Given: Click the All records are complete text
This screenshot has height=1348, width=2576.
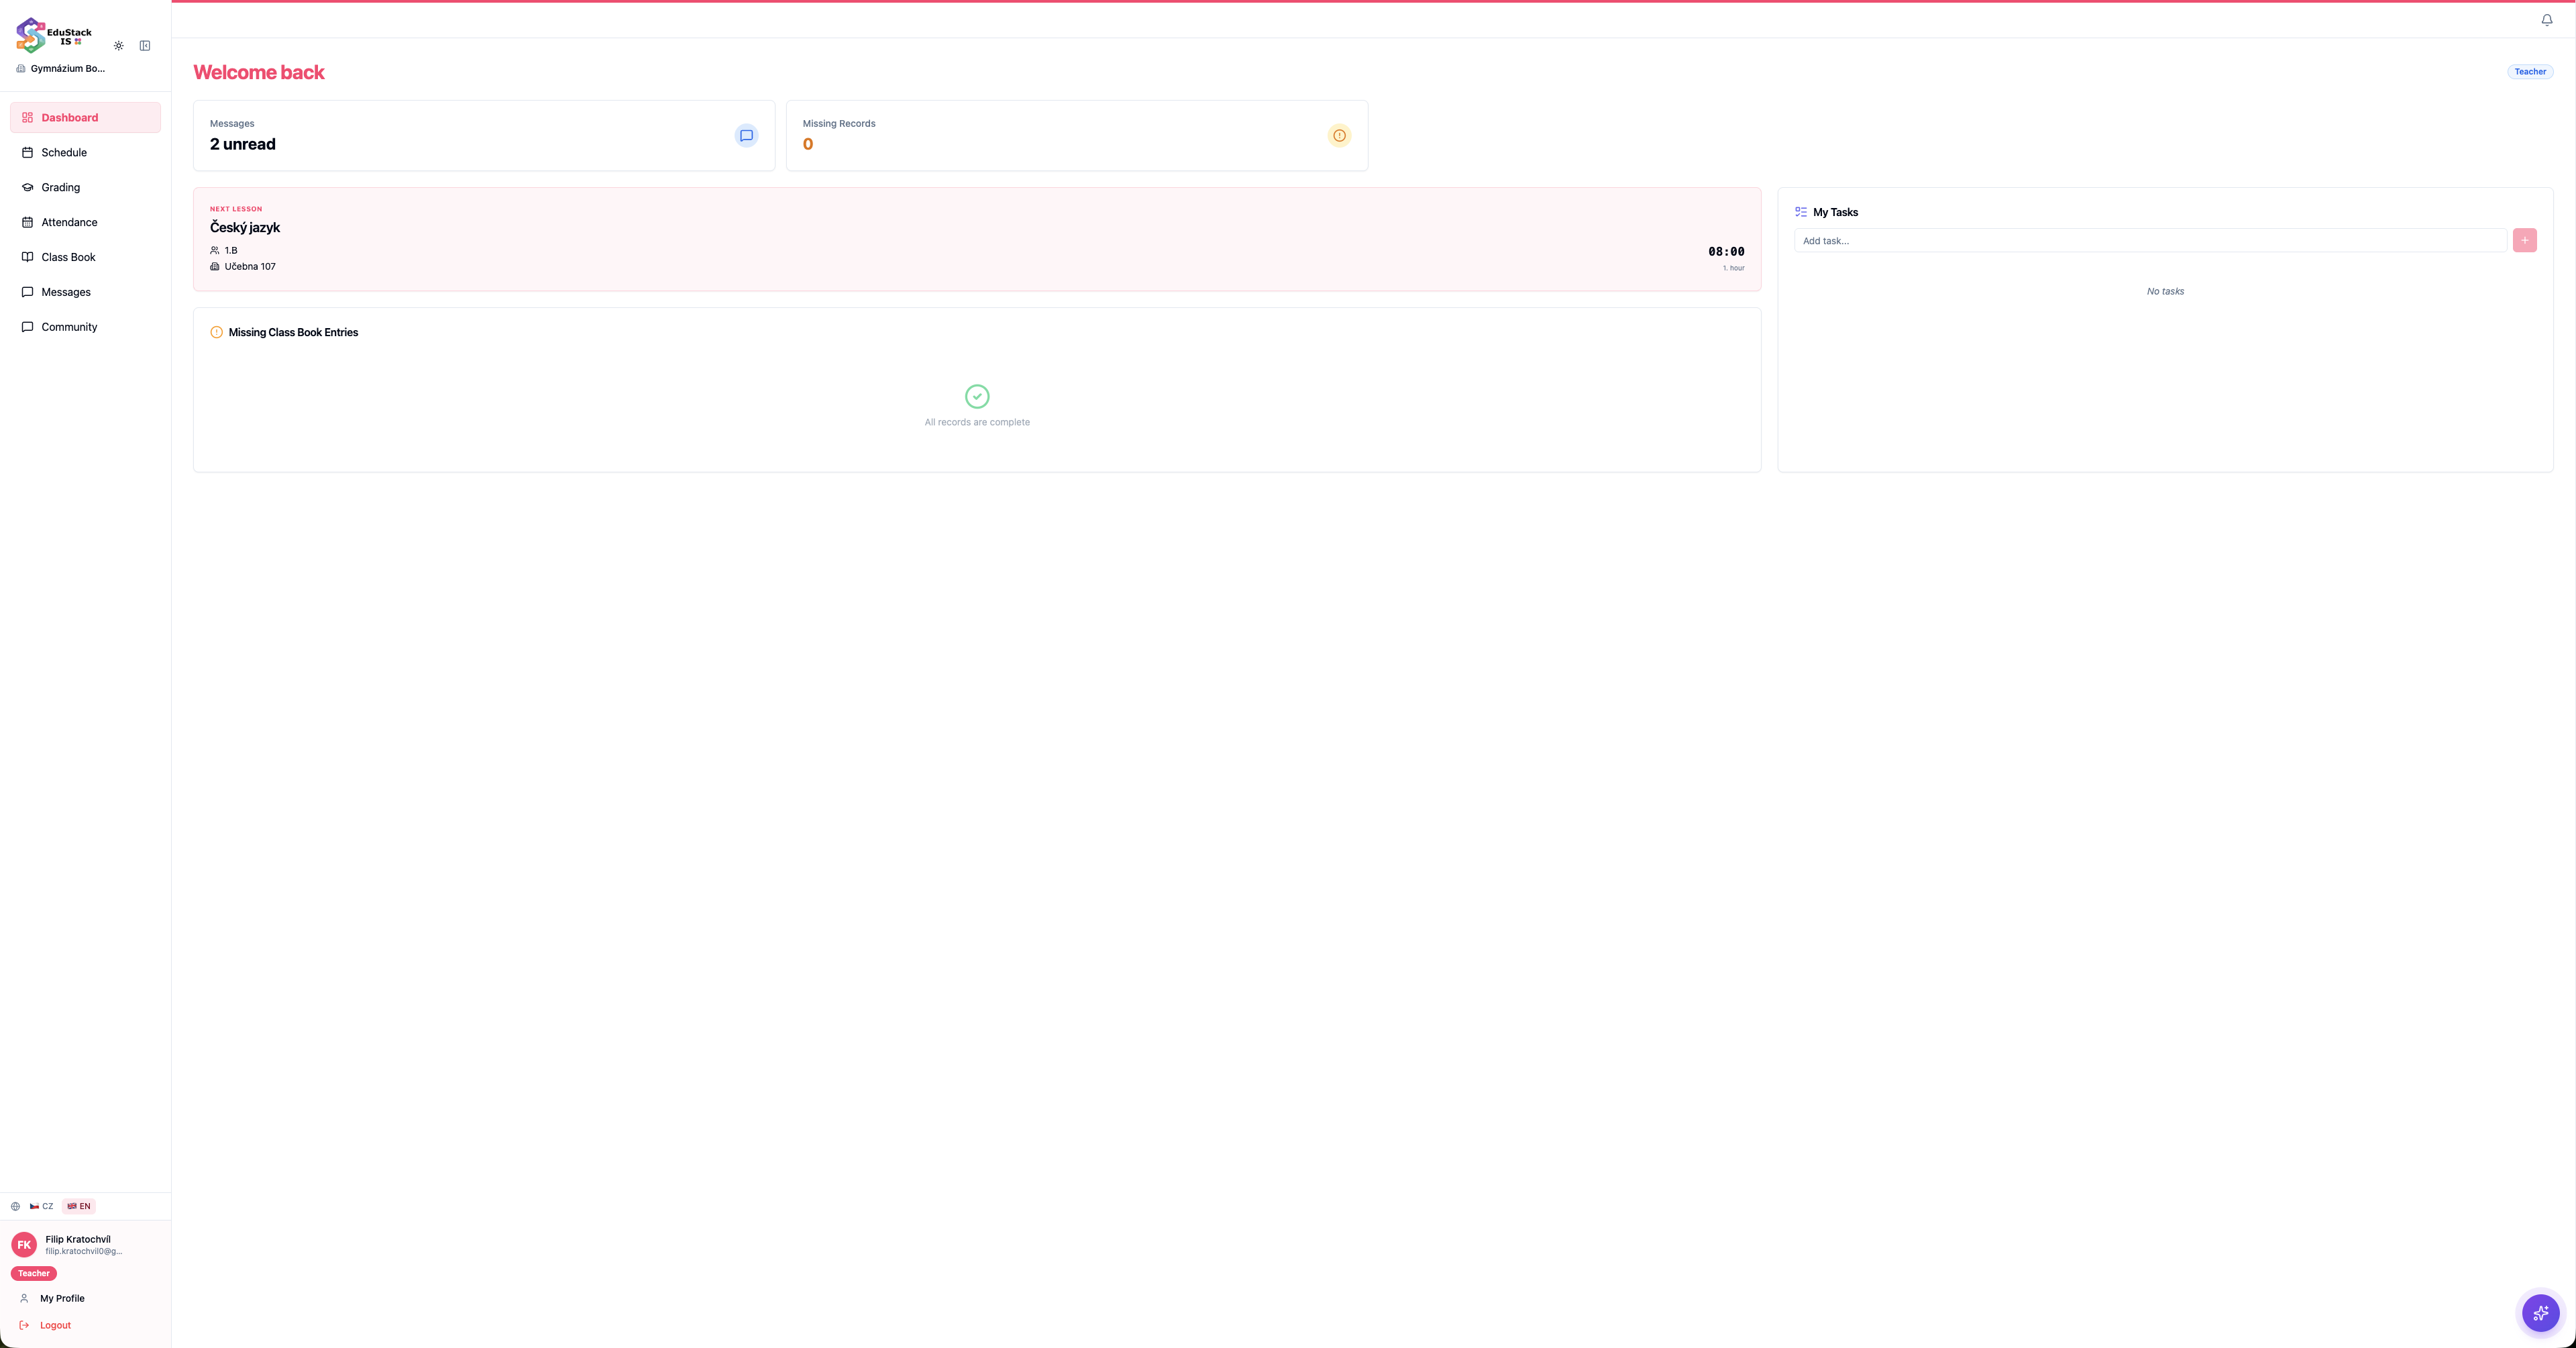Looking at the screenshot, I should [977, 423].
